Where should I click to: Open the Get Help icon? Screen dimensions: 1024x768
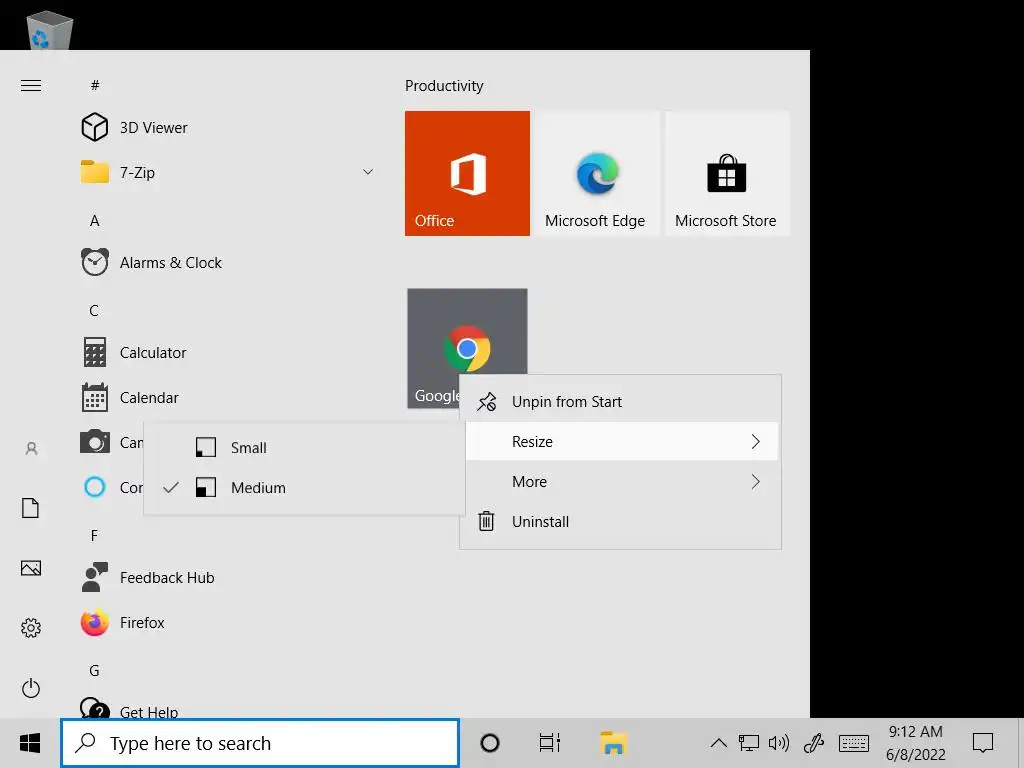click(95, 709)
